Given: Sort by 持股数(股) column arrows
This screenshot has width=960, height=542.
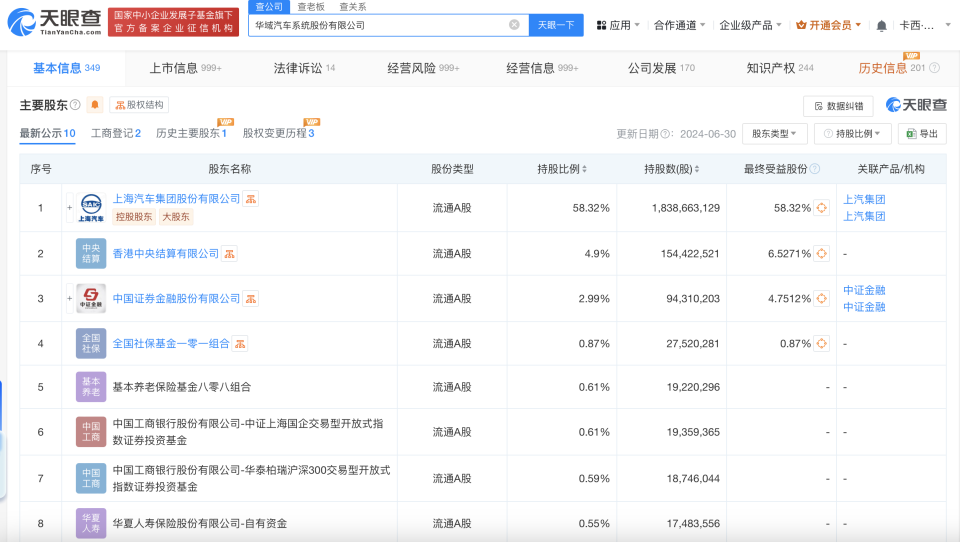Looking at the screenshot, I should [x=697, y=169].
